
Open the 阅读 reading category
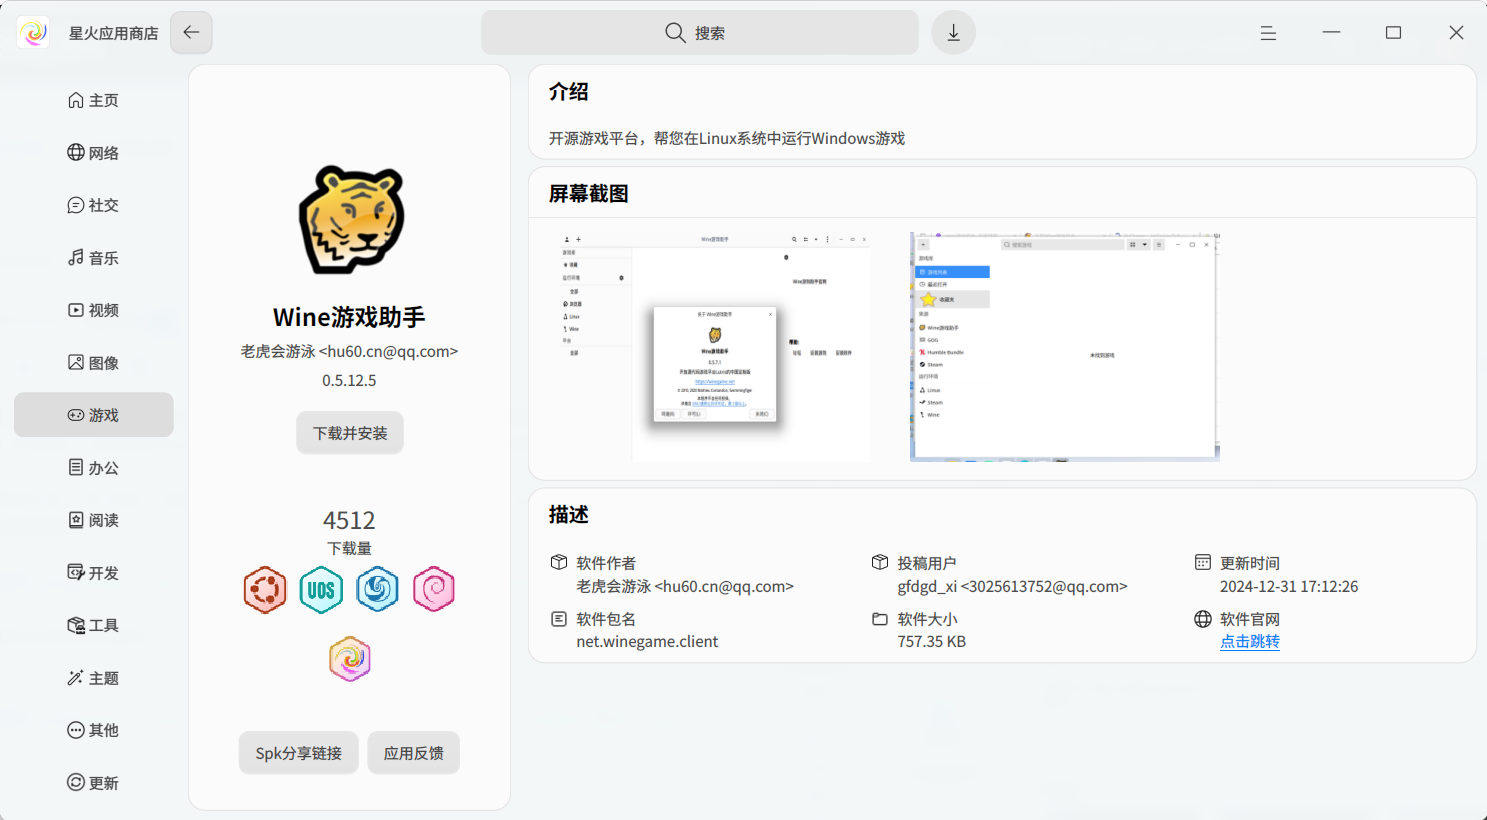(x=94, y=520)
